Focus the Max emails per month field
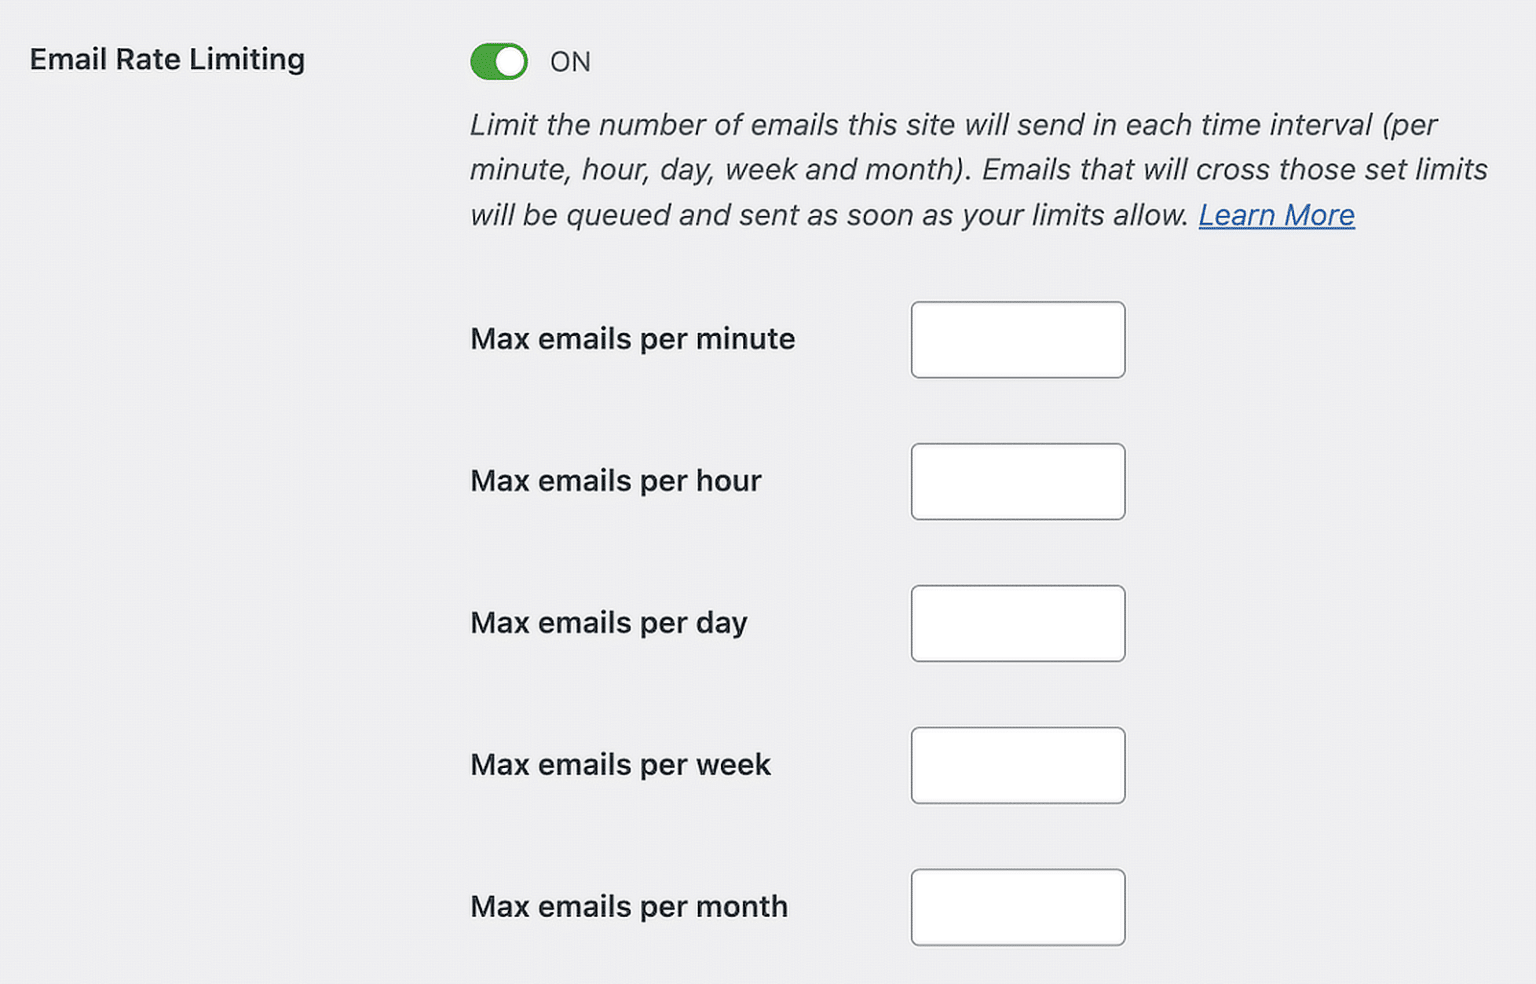The image size is (1536, 984). pos(1017,907)
